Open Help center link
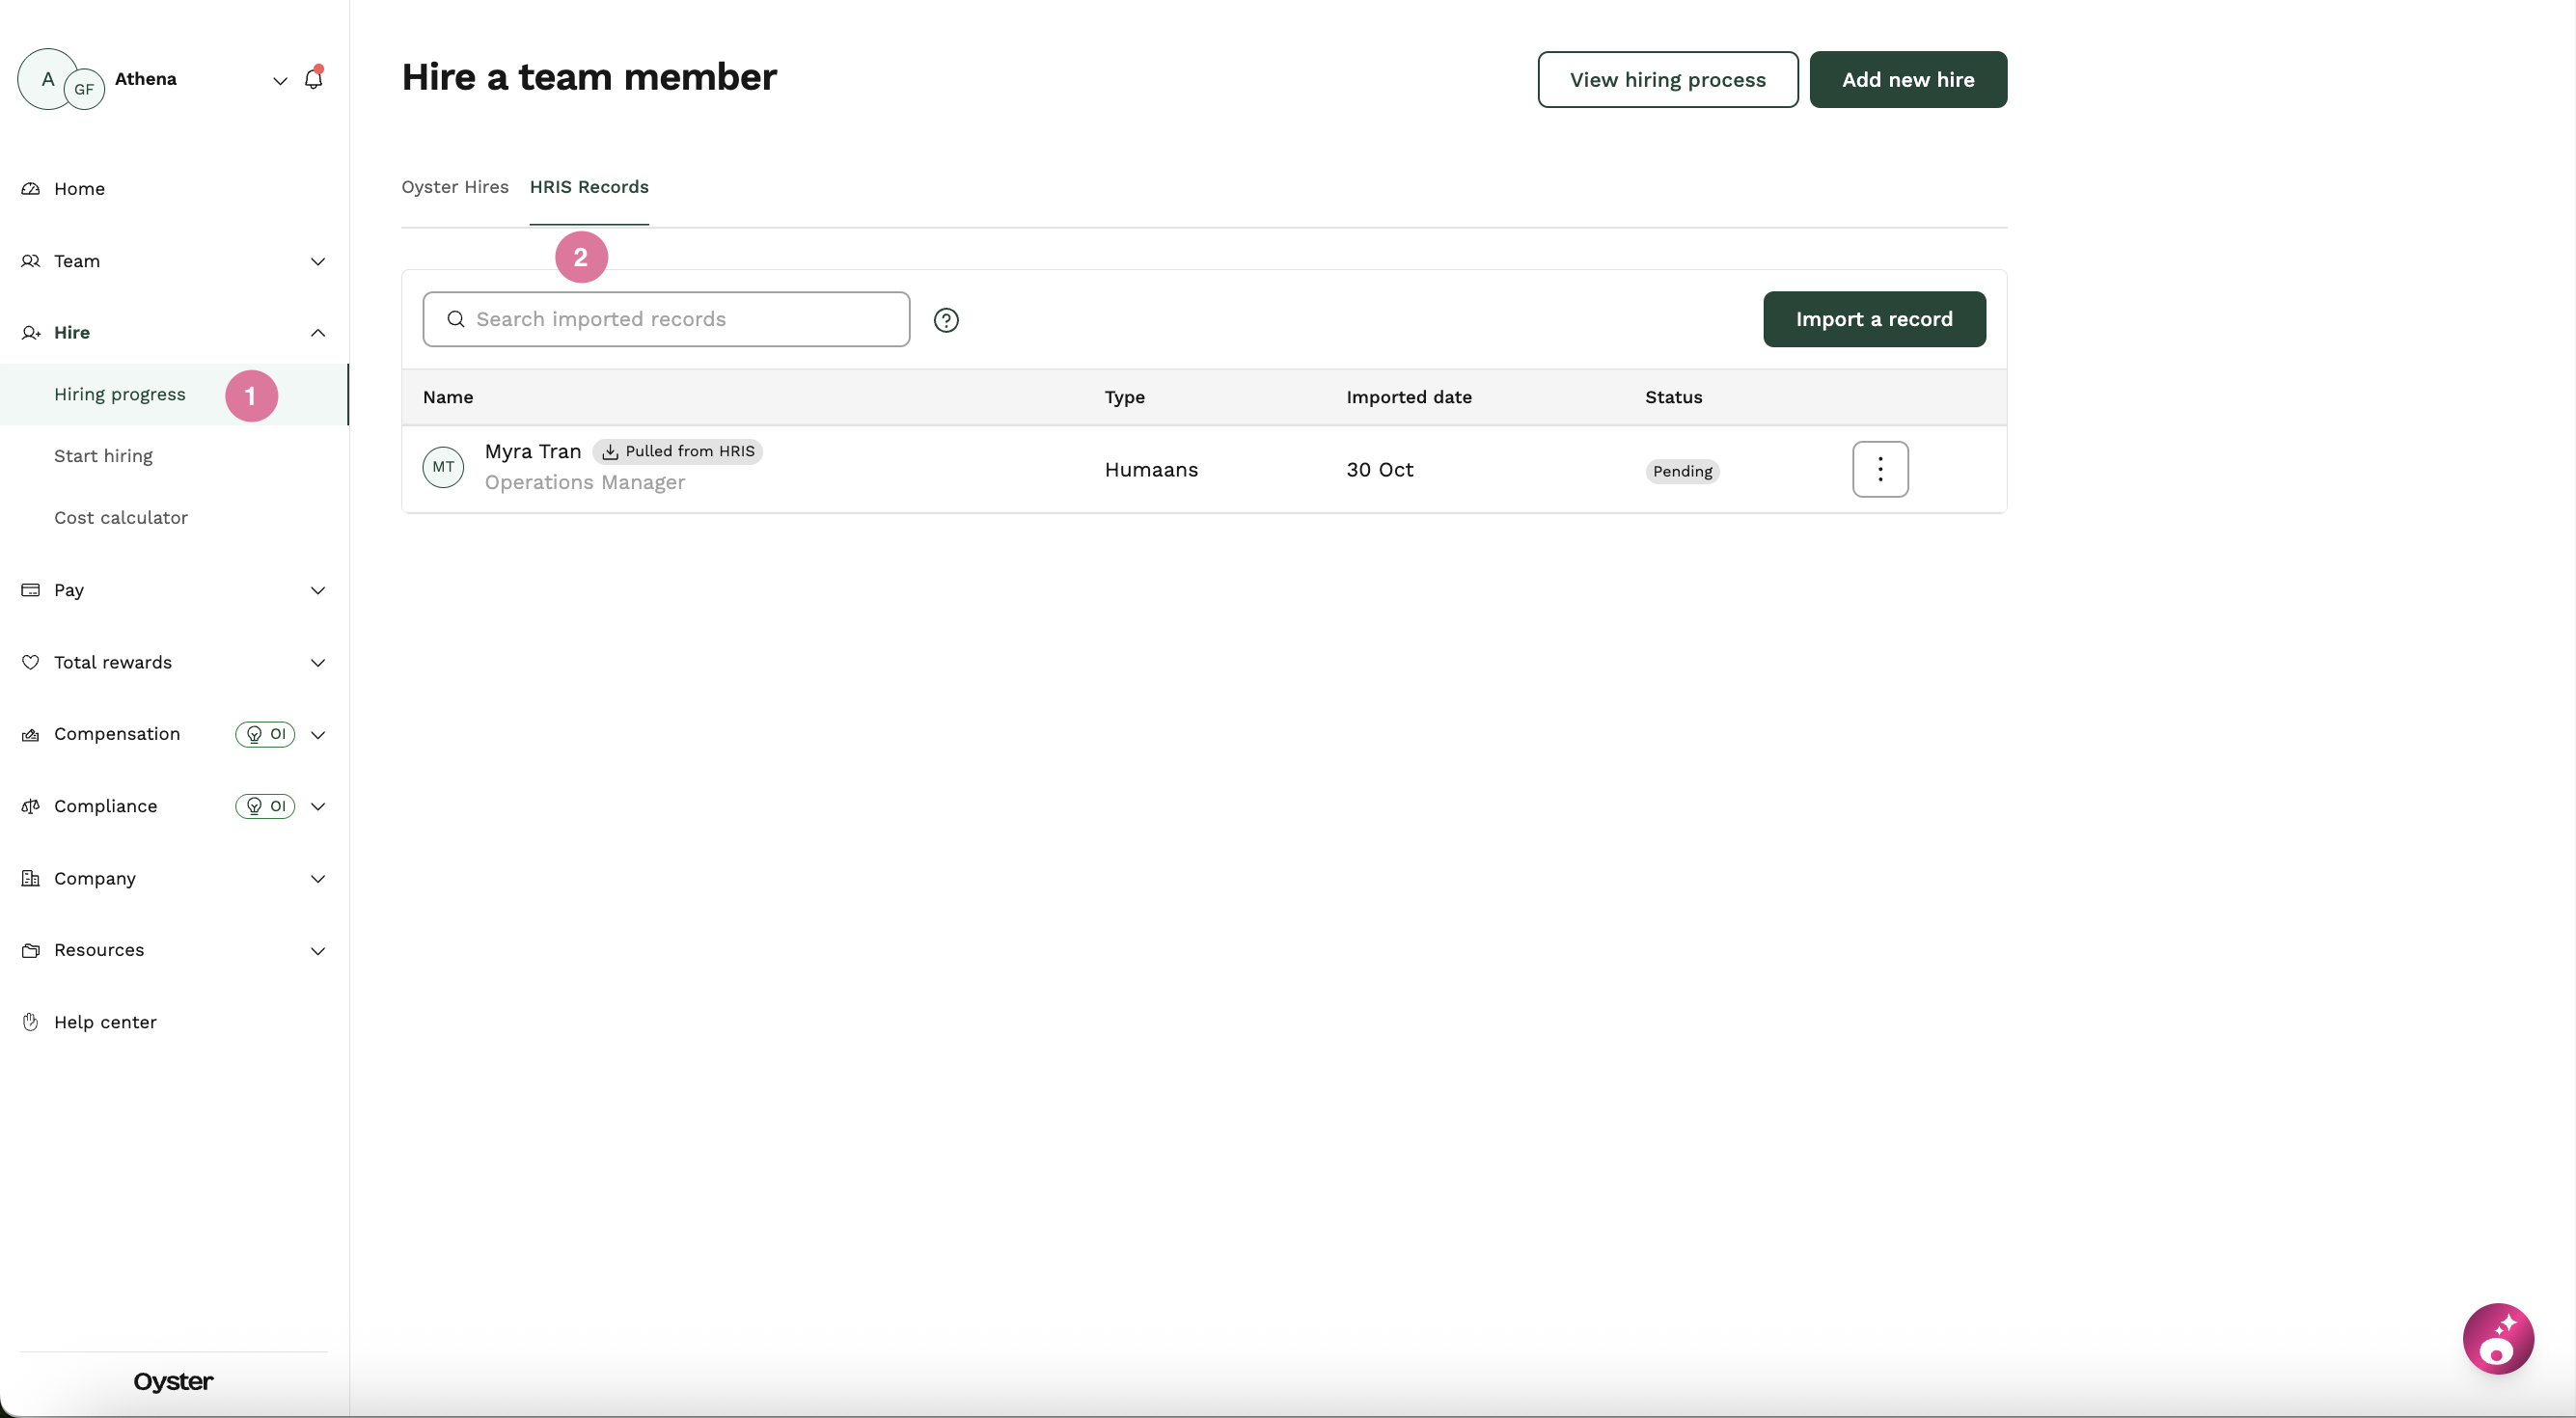 coord(105,1022)
